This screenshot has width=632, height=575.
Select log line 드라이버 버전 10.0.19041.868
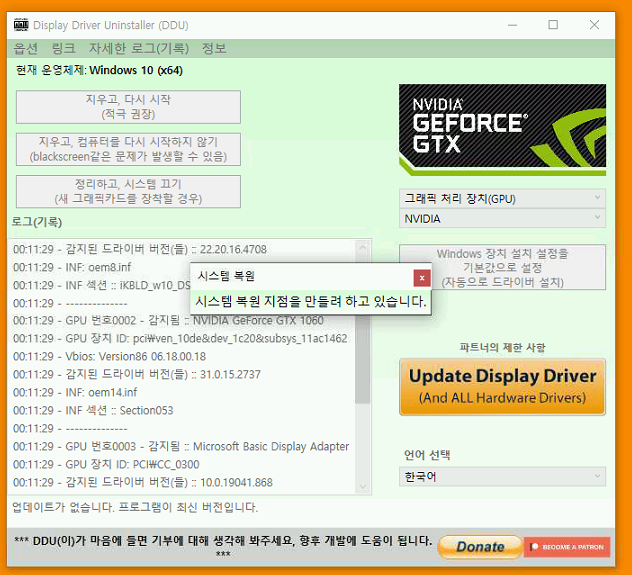(x=143, y=482)
